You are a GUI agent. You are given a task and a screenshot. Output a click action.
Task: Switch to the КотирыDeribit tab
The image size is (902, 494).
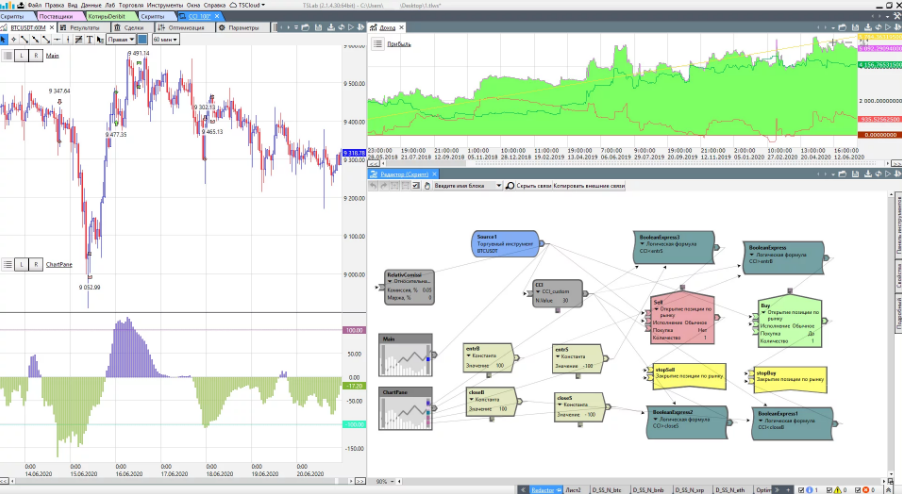pos(108,16)
